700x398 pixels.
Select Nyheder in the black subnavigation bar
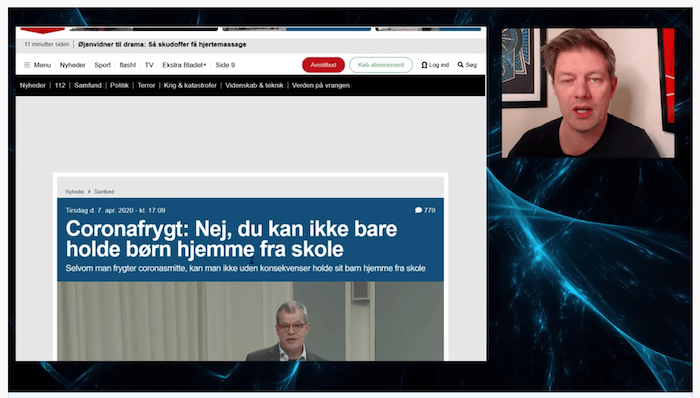coord(33,85)
